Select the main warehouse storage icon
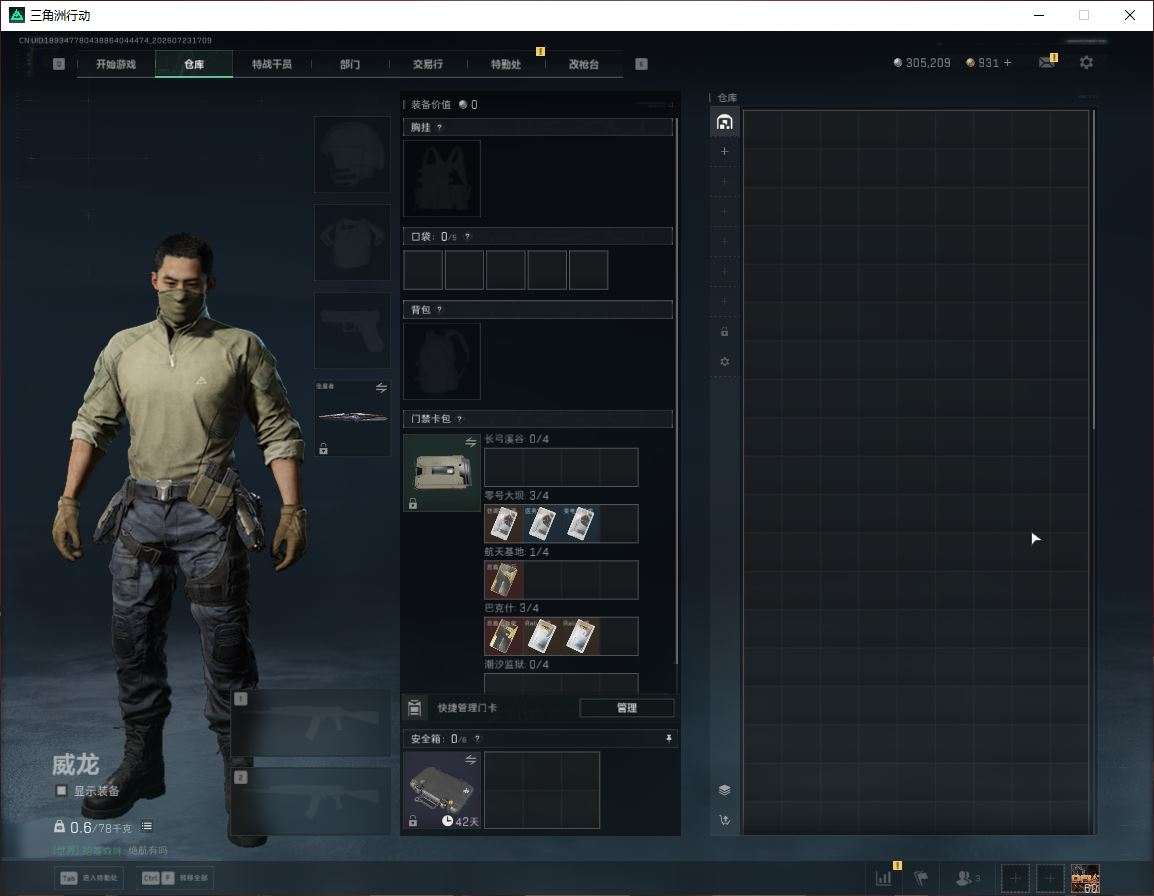The width and height of the screenshot is (1154, 896). [724, 122]
